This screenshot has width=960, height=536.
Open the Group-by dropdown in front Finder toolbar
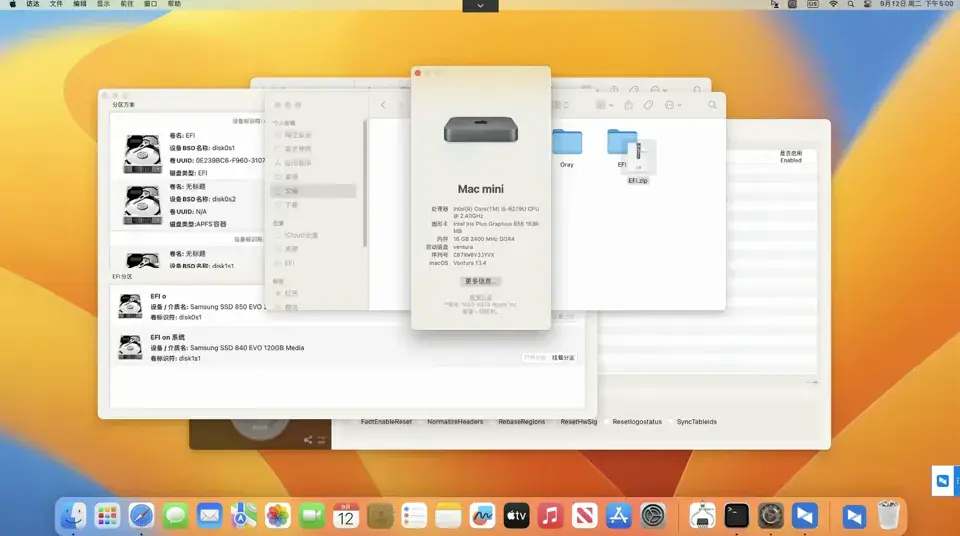(604, 105)
